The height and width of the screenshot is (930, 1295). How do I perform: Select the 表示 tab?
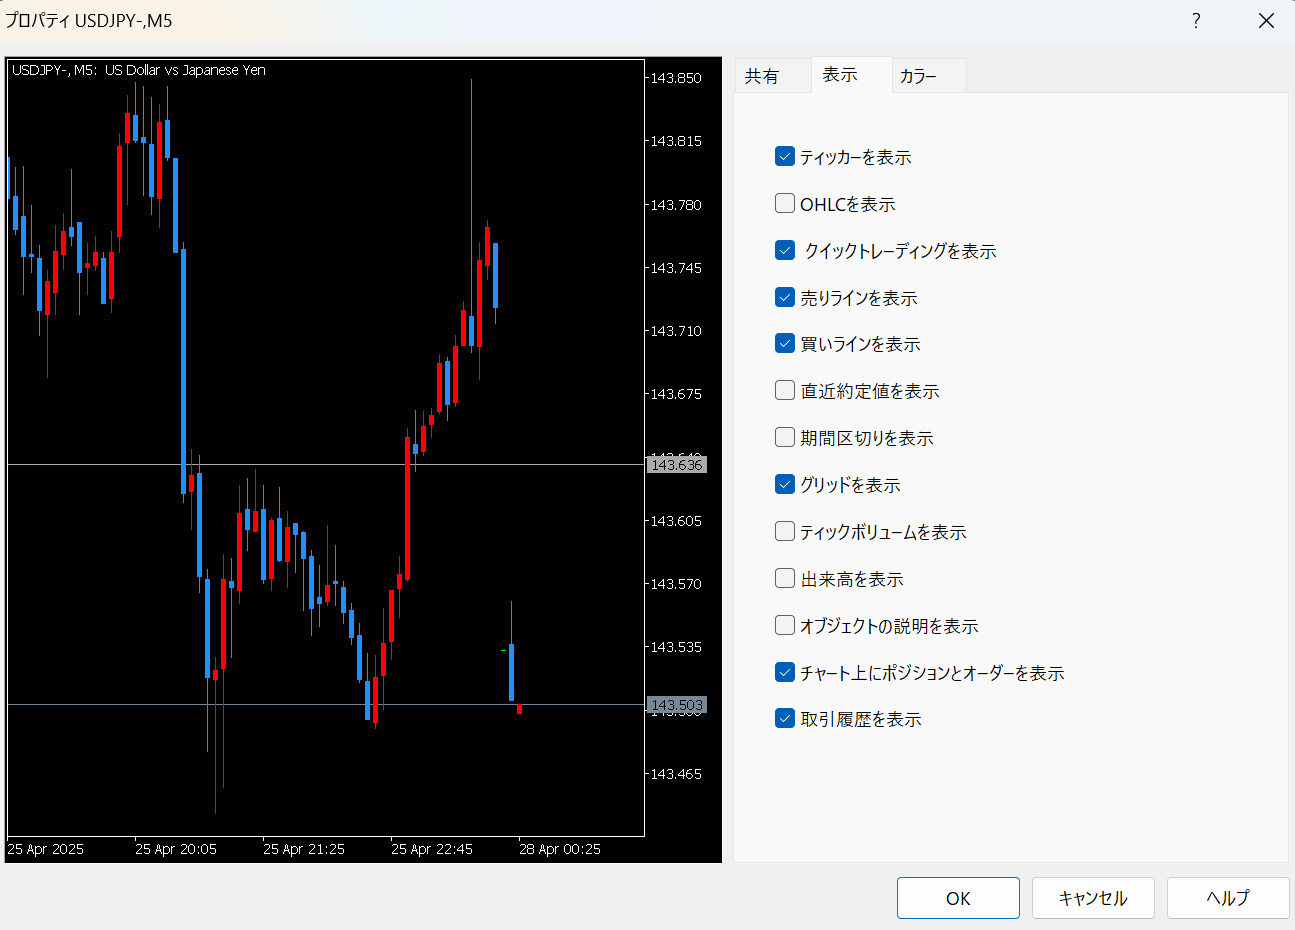(851, 75)
